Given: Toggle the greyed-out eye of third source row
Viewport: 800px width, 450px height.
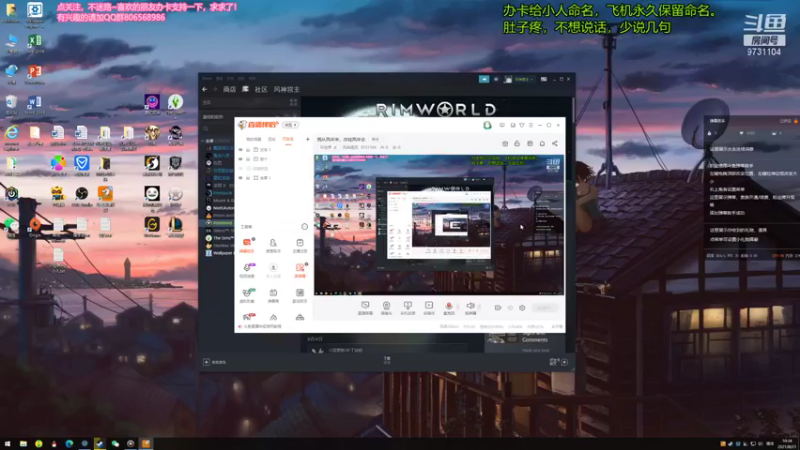Looking at the screenshot, I should [x=241, y=168].
